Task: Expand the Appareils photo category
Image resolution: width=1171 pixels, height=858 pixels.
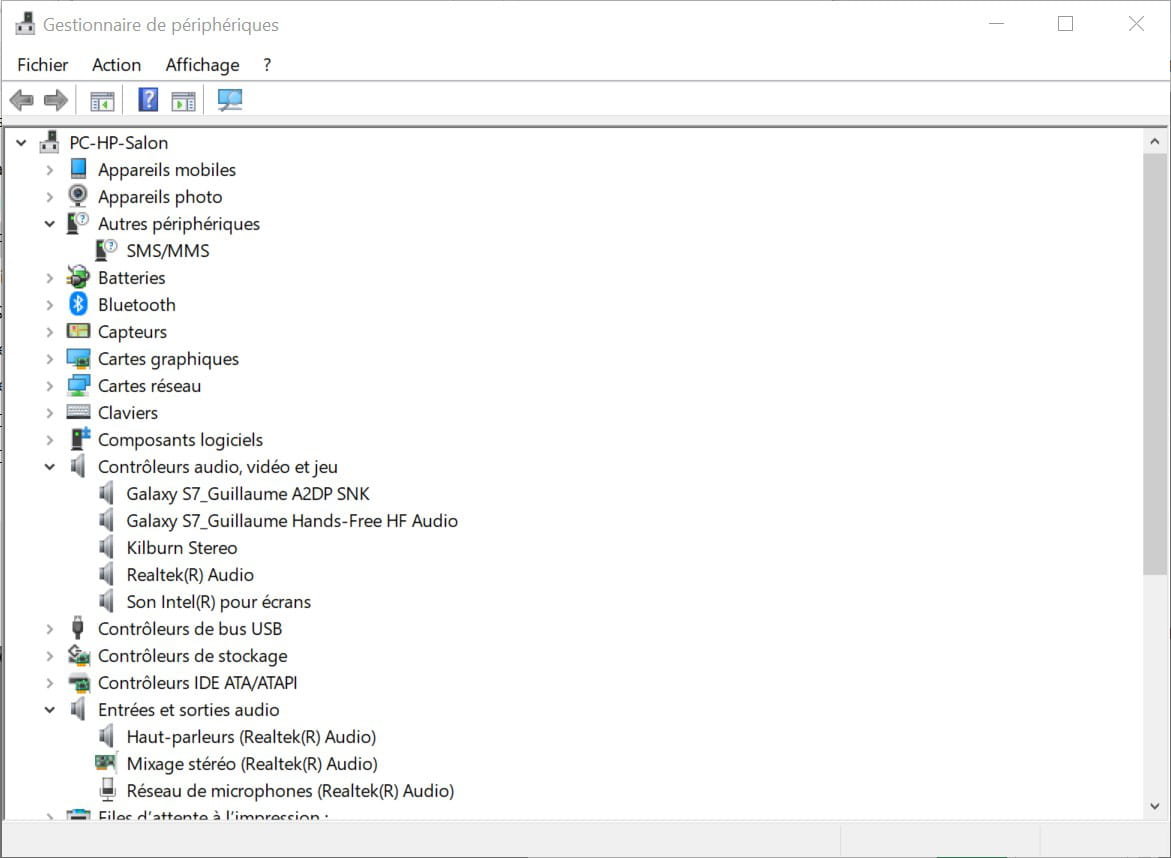Action: [49, 196]
